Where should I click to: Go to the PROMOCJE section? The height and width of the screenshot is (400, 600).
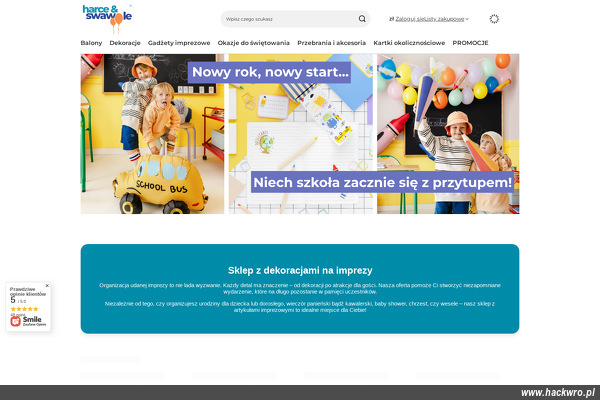tap(469, 43)
